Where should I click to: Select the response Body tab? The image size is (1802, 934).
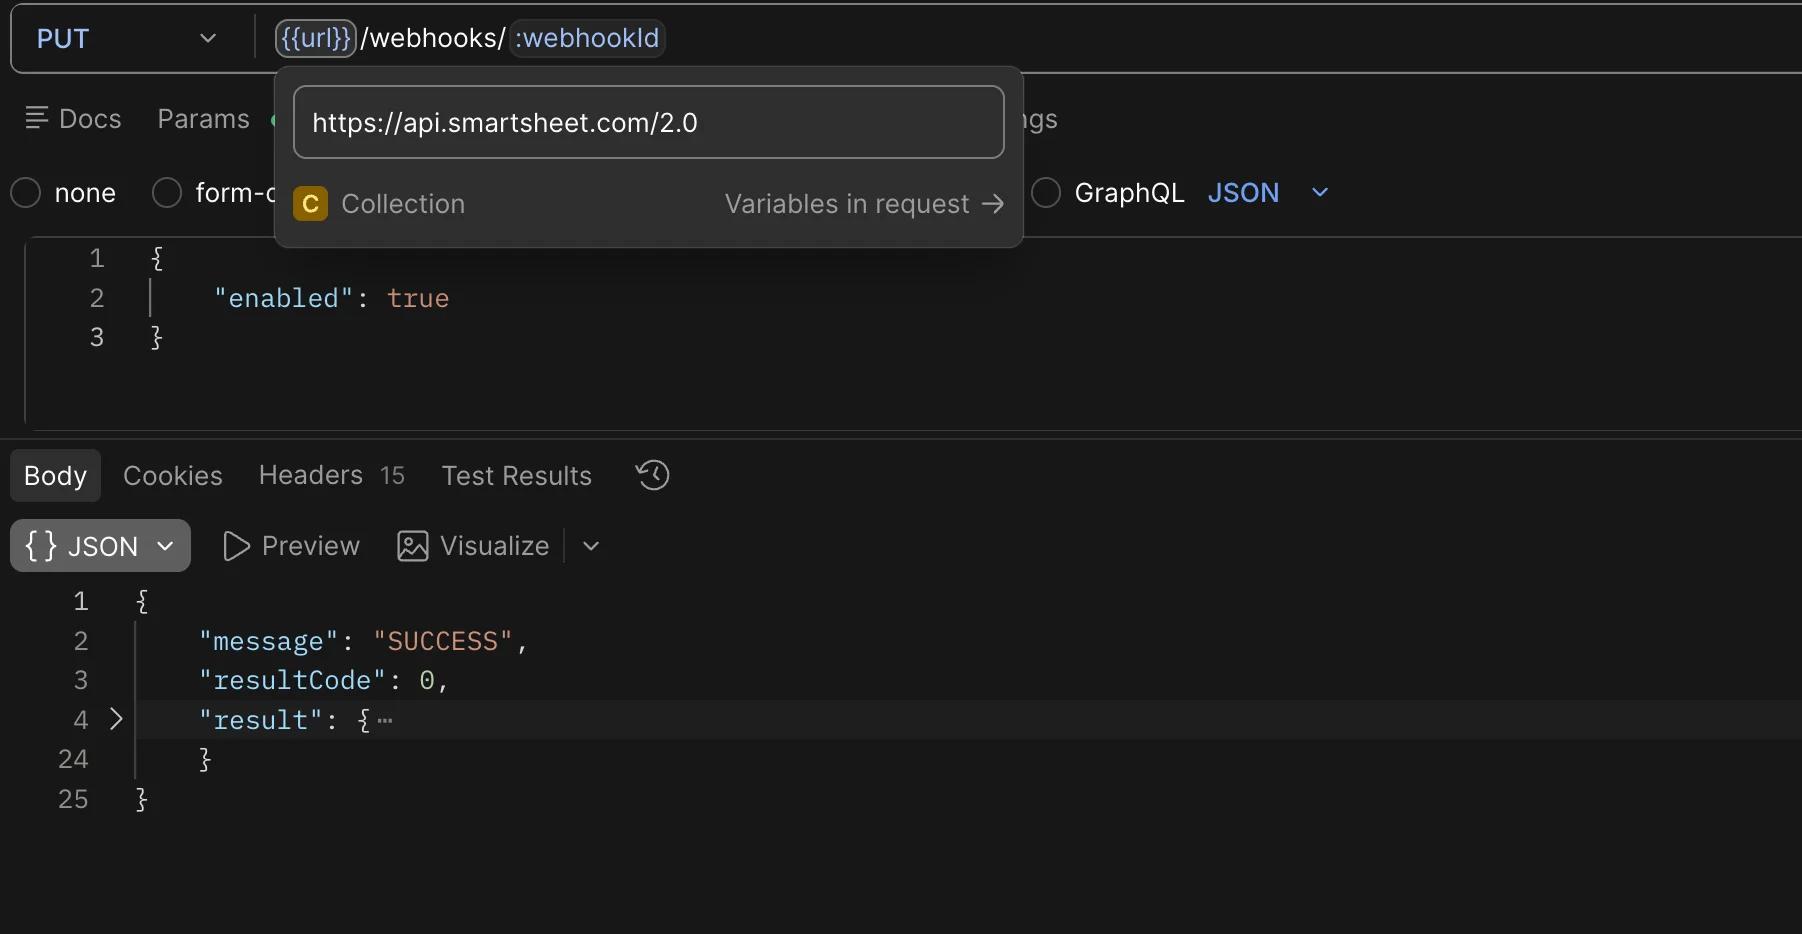(x=55, y=475)
